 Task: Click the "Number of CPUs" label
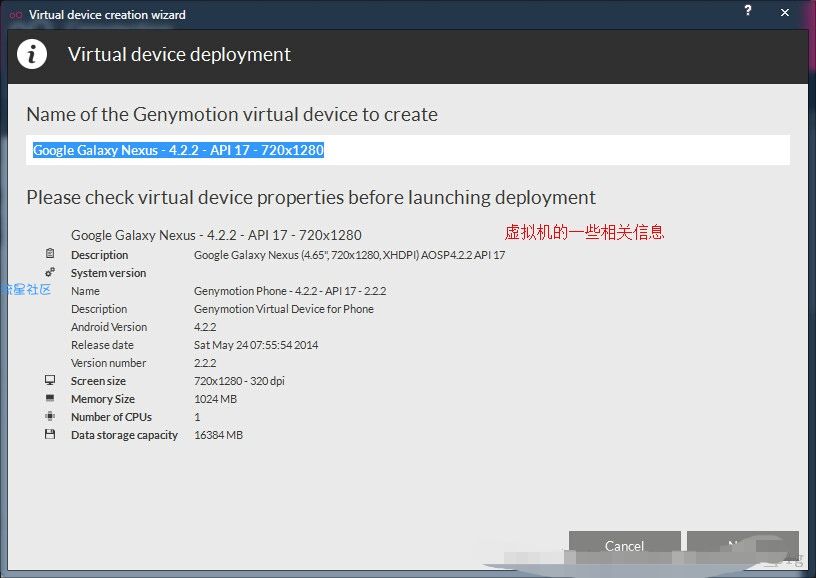pos(111,417)
